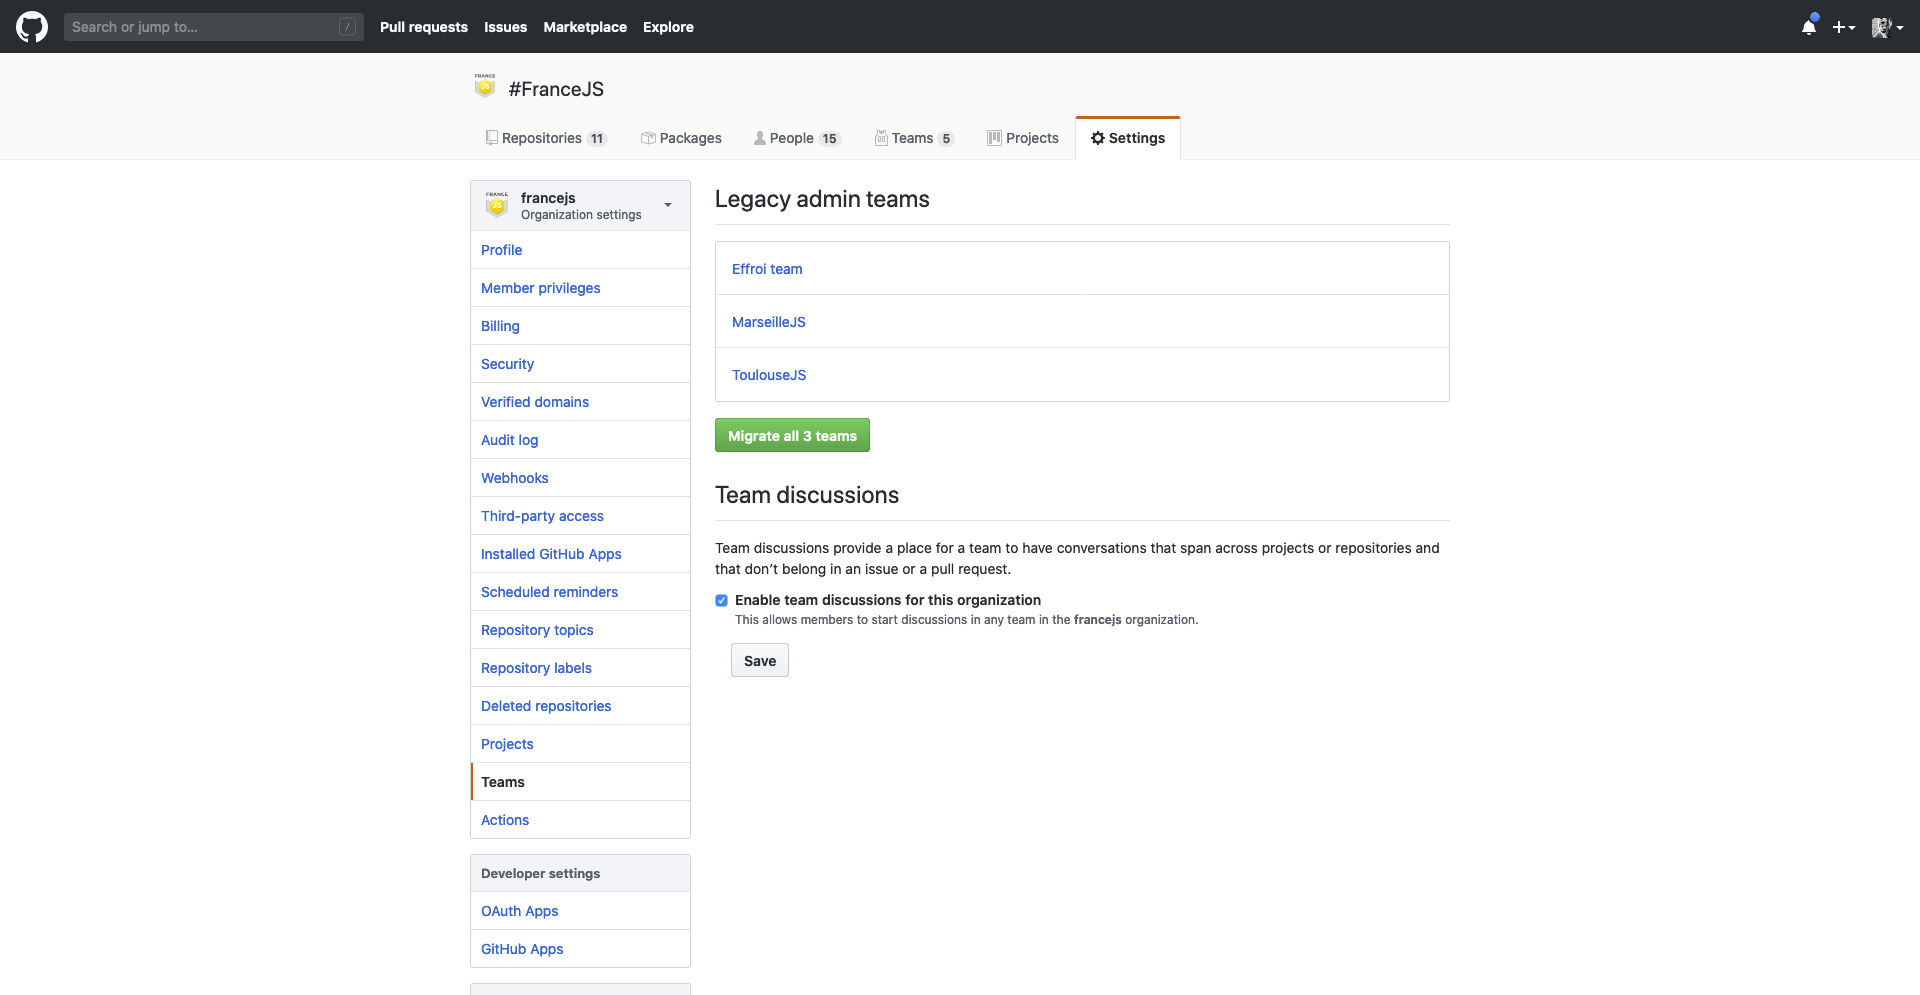Open the user avatar menu

1887,27
